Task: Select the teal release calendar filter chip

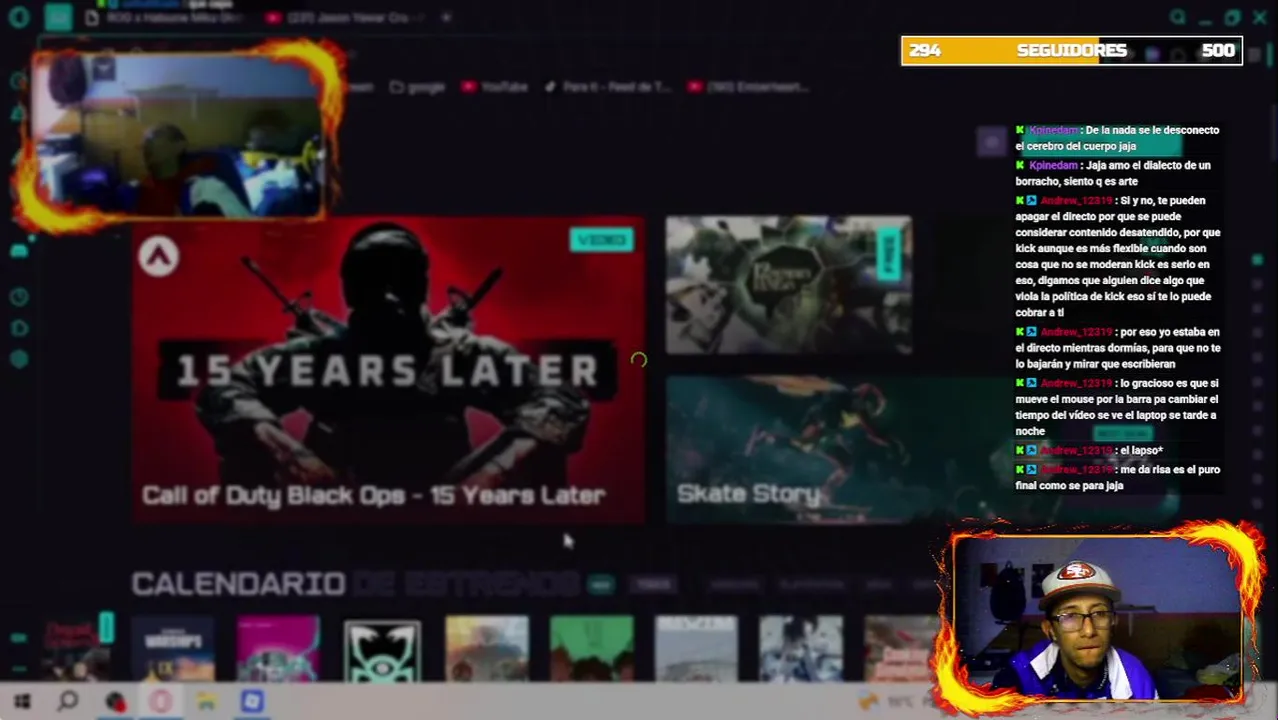Action: [x=600, y=585]
